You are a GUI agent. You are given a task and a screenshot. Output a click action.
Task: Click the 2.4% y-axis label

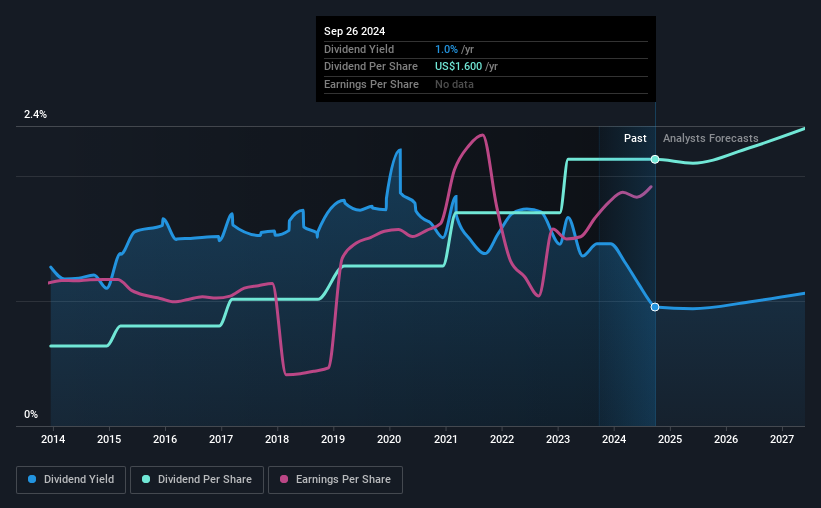click(35, 114)
